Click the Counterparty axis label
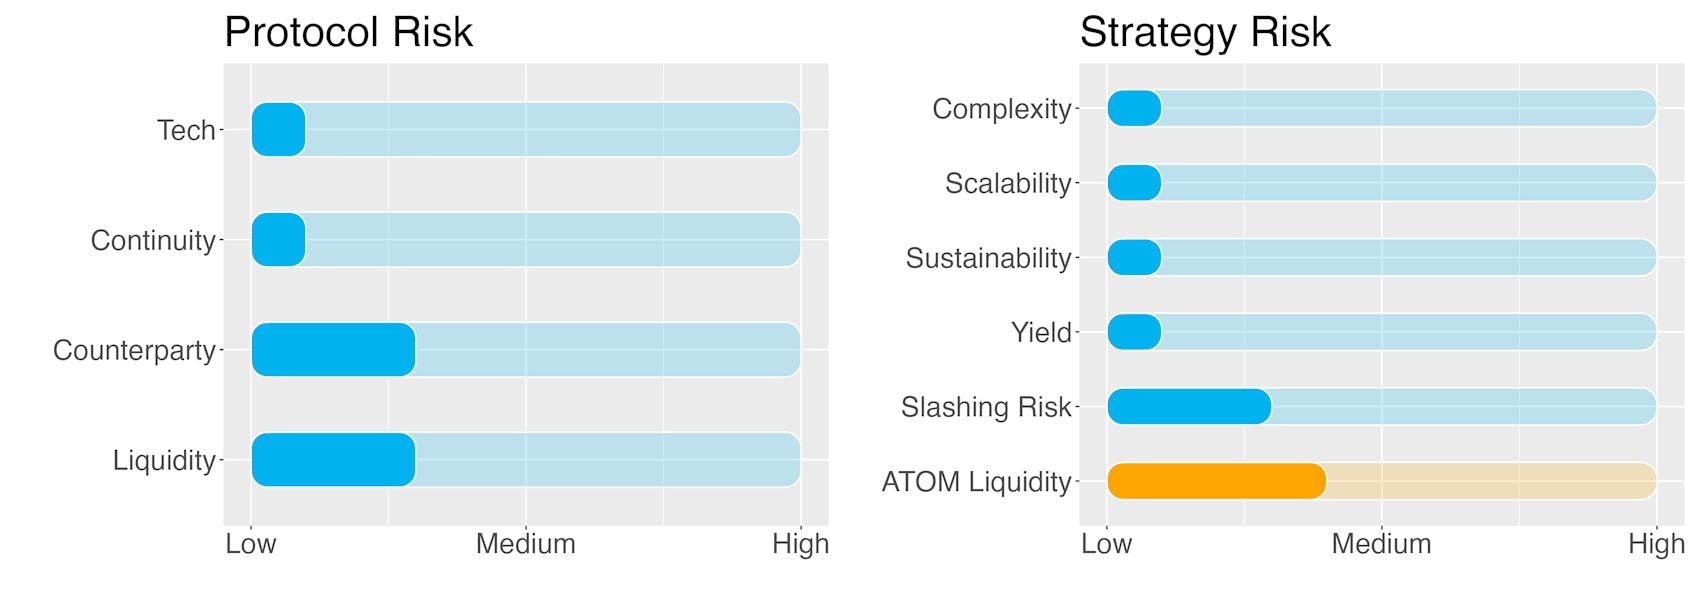 click(x=134, y=350)
